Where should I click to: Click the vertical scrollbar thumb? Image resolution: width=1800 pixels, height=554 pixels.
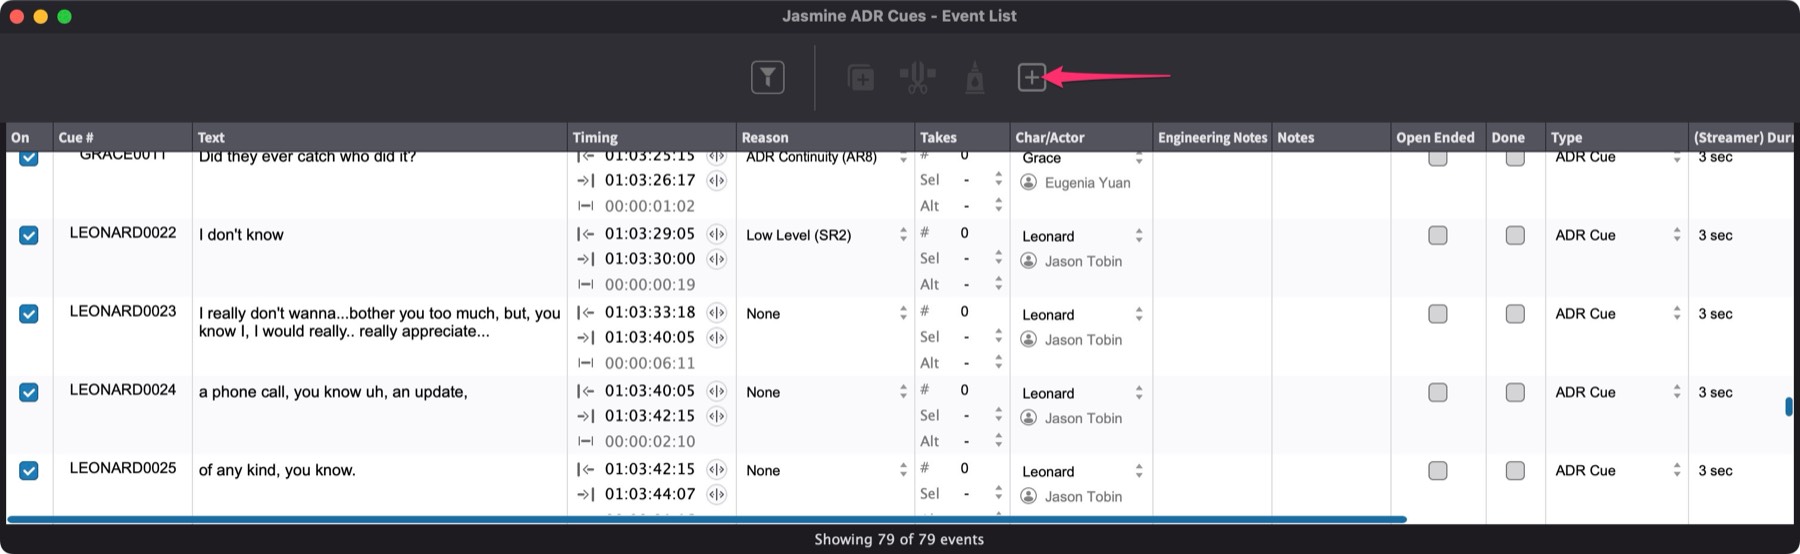1788,407
